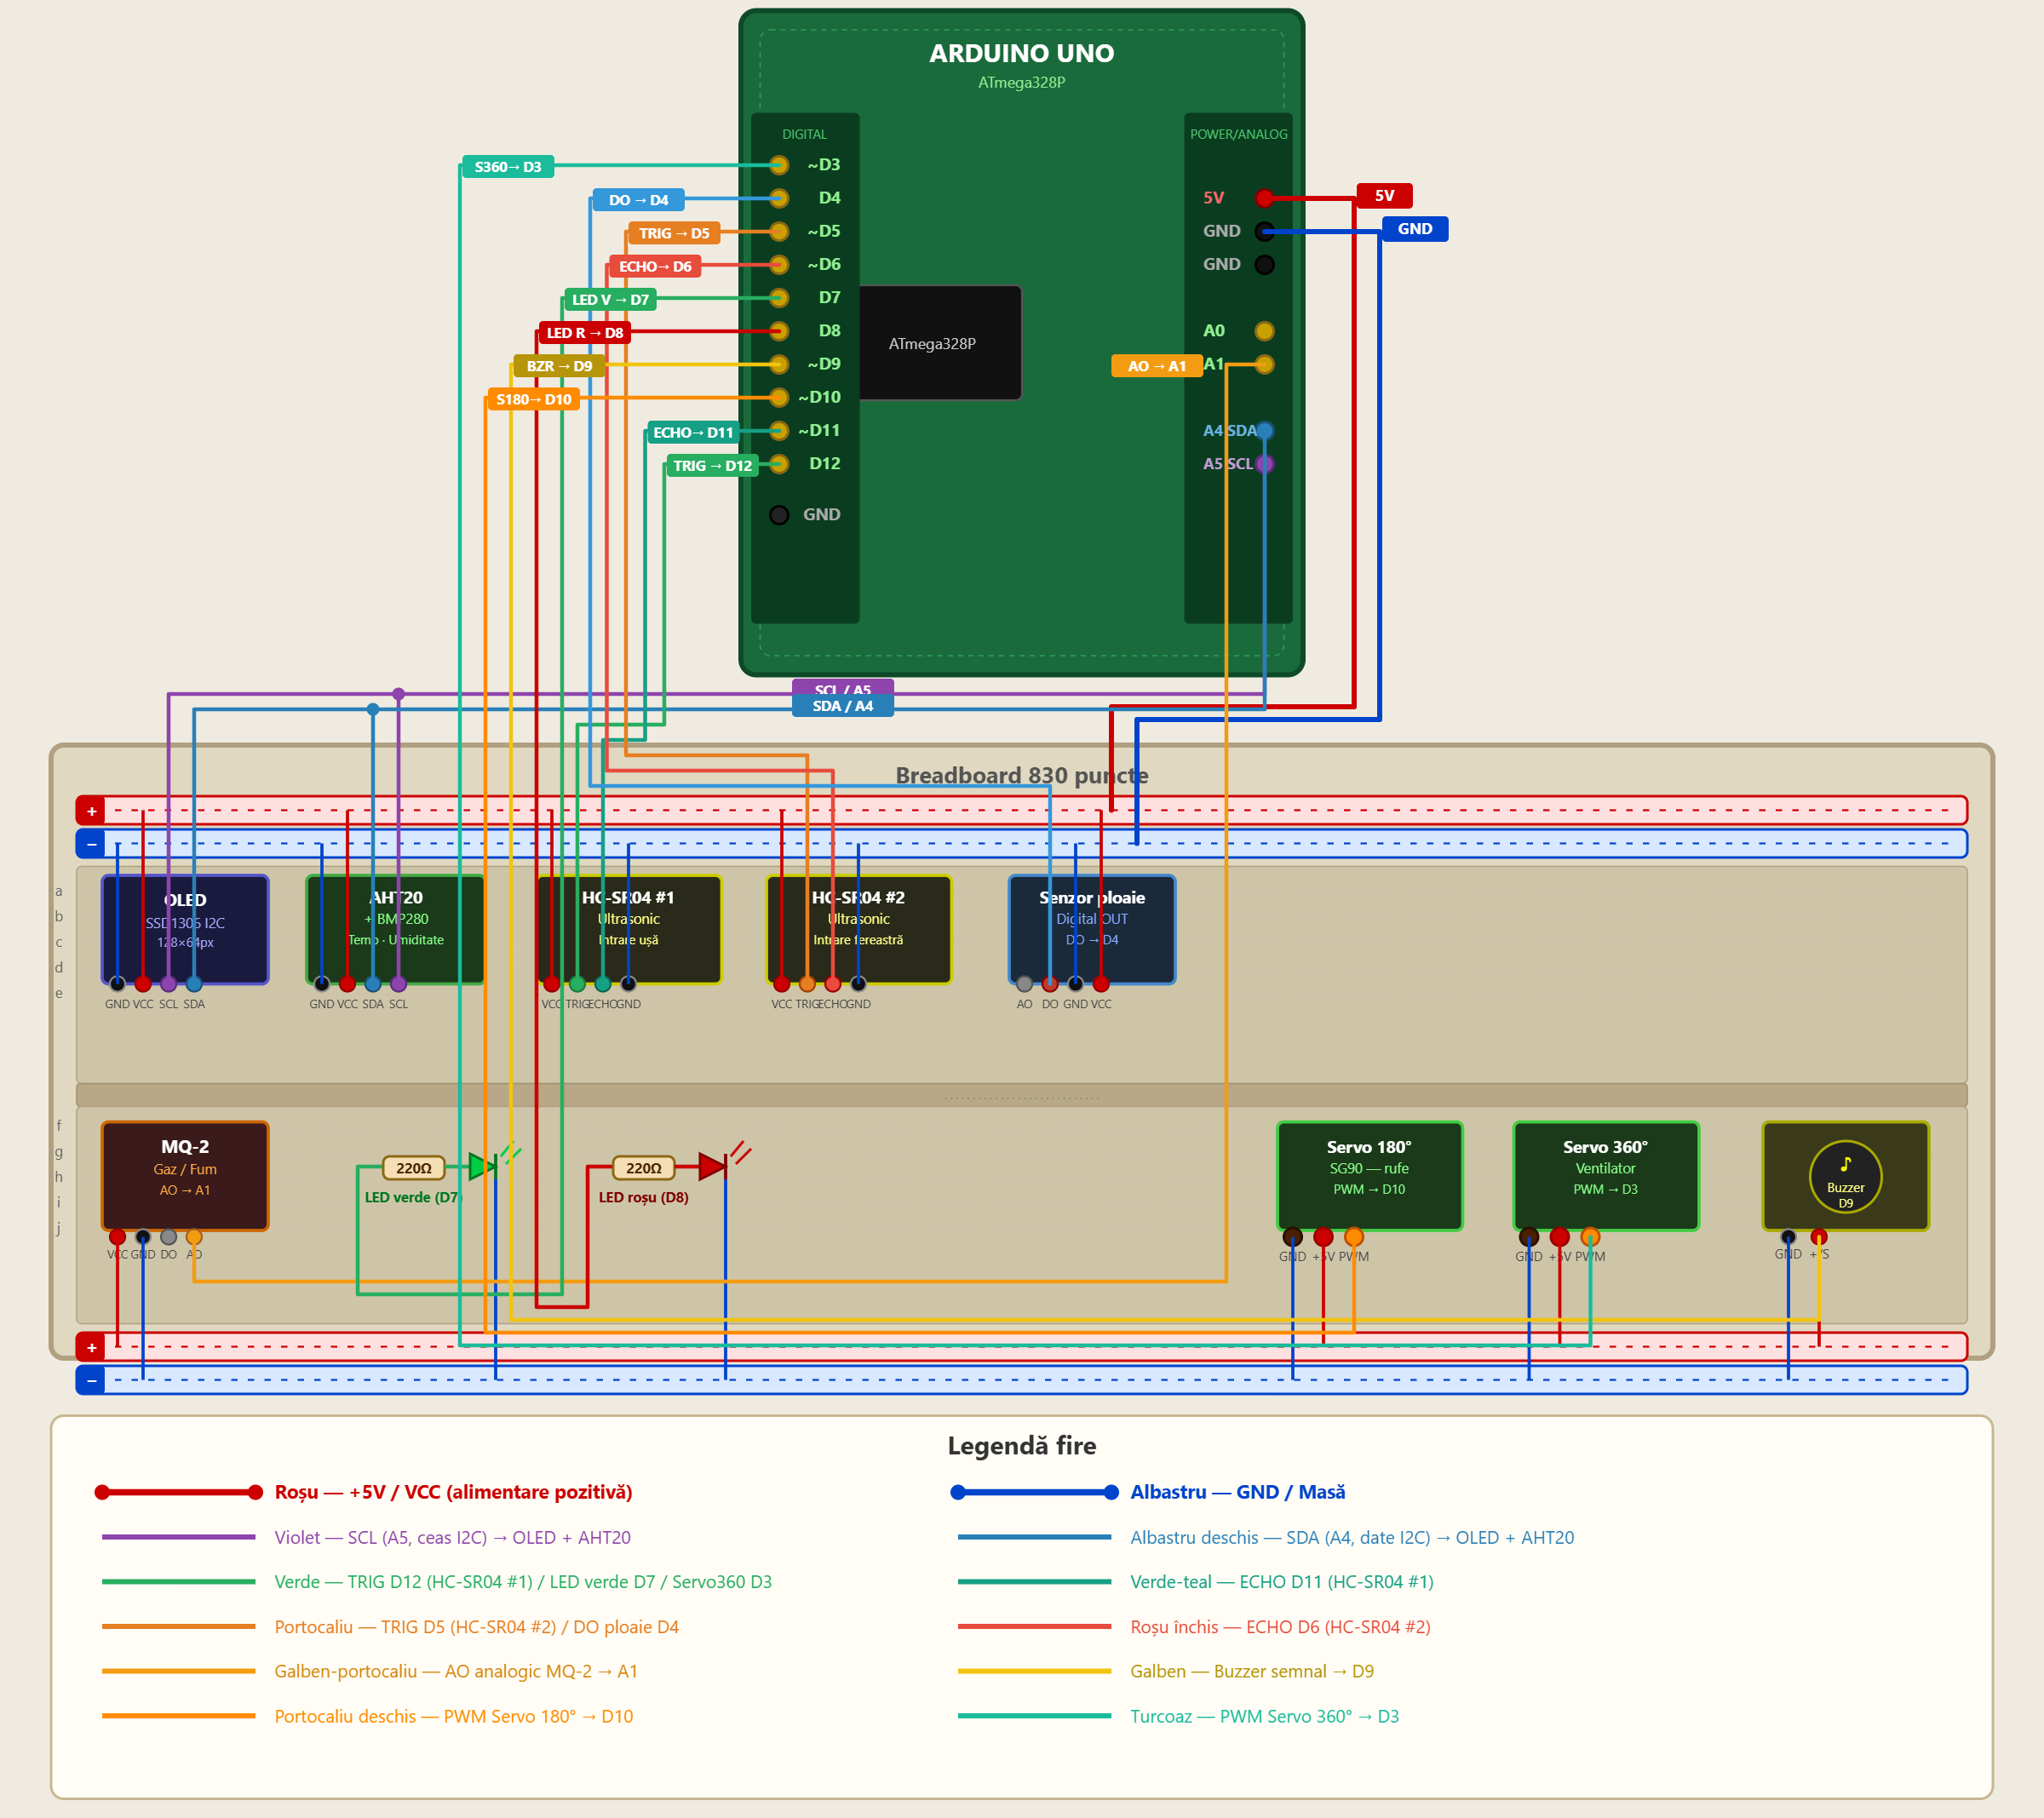The width and height of the screenshot is (2044, 1818).
Task: Click the AO→A1 wire tag
Action: point(1157,366)
